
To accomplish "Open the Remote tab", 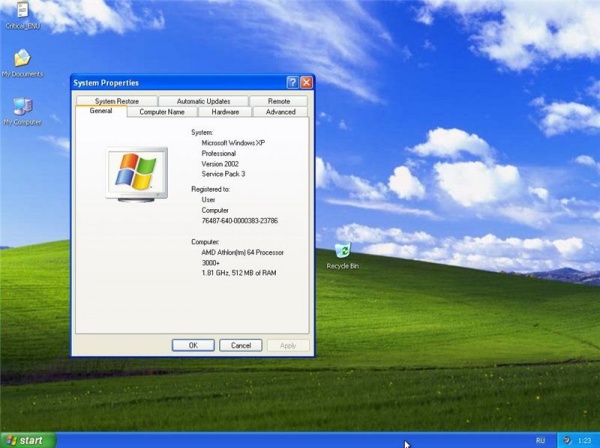I will [279, 101].
